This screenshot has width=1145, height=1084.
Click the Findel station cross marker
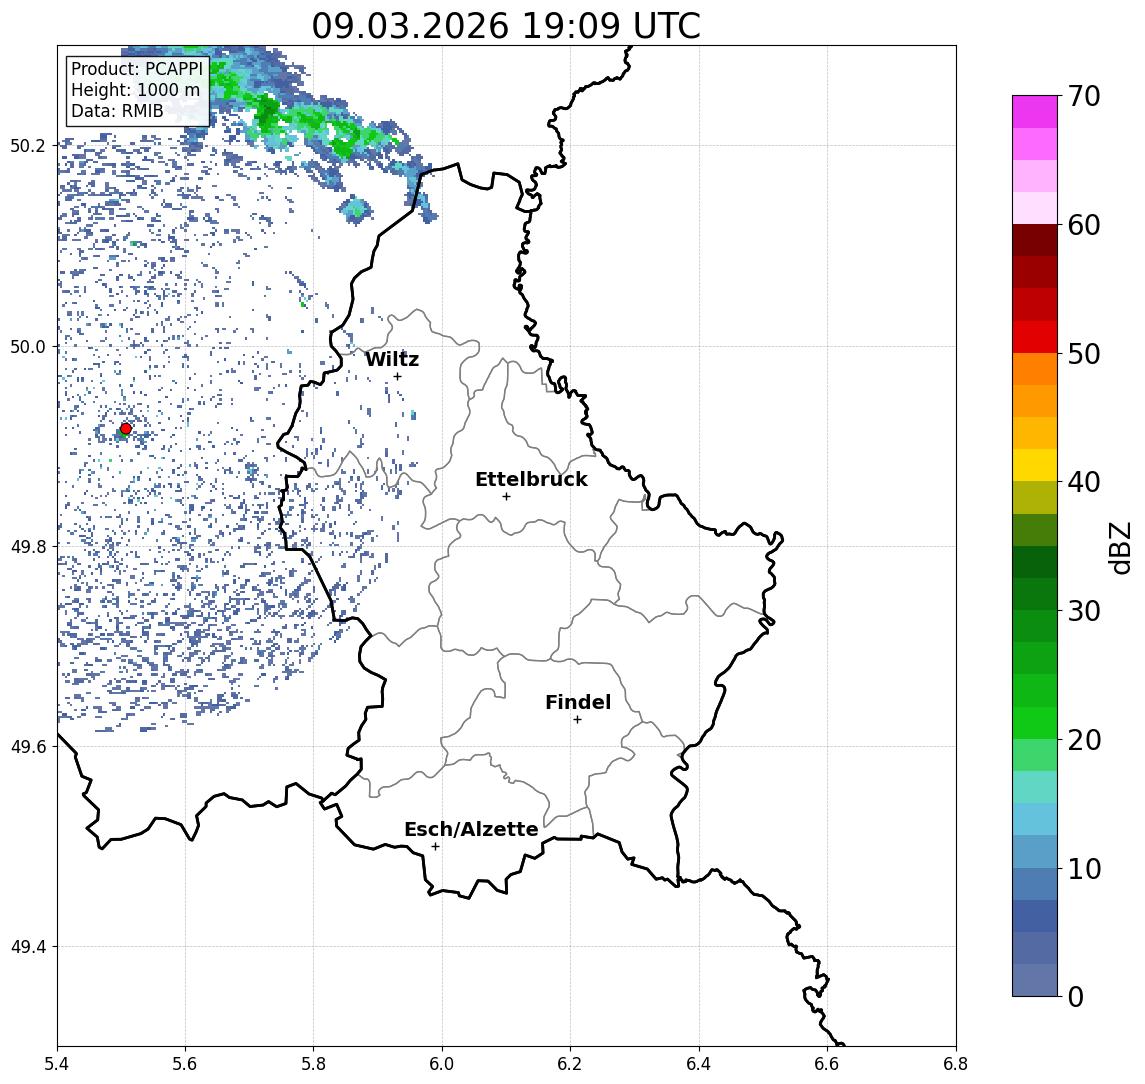577,720
